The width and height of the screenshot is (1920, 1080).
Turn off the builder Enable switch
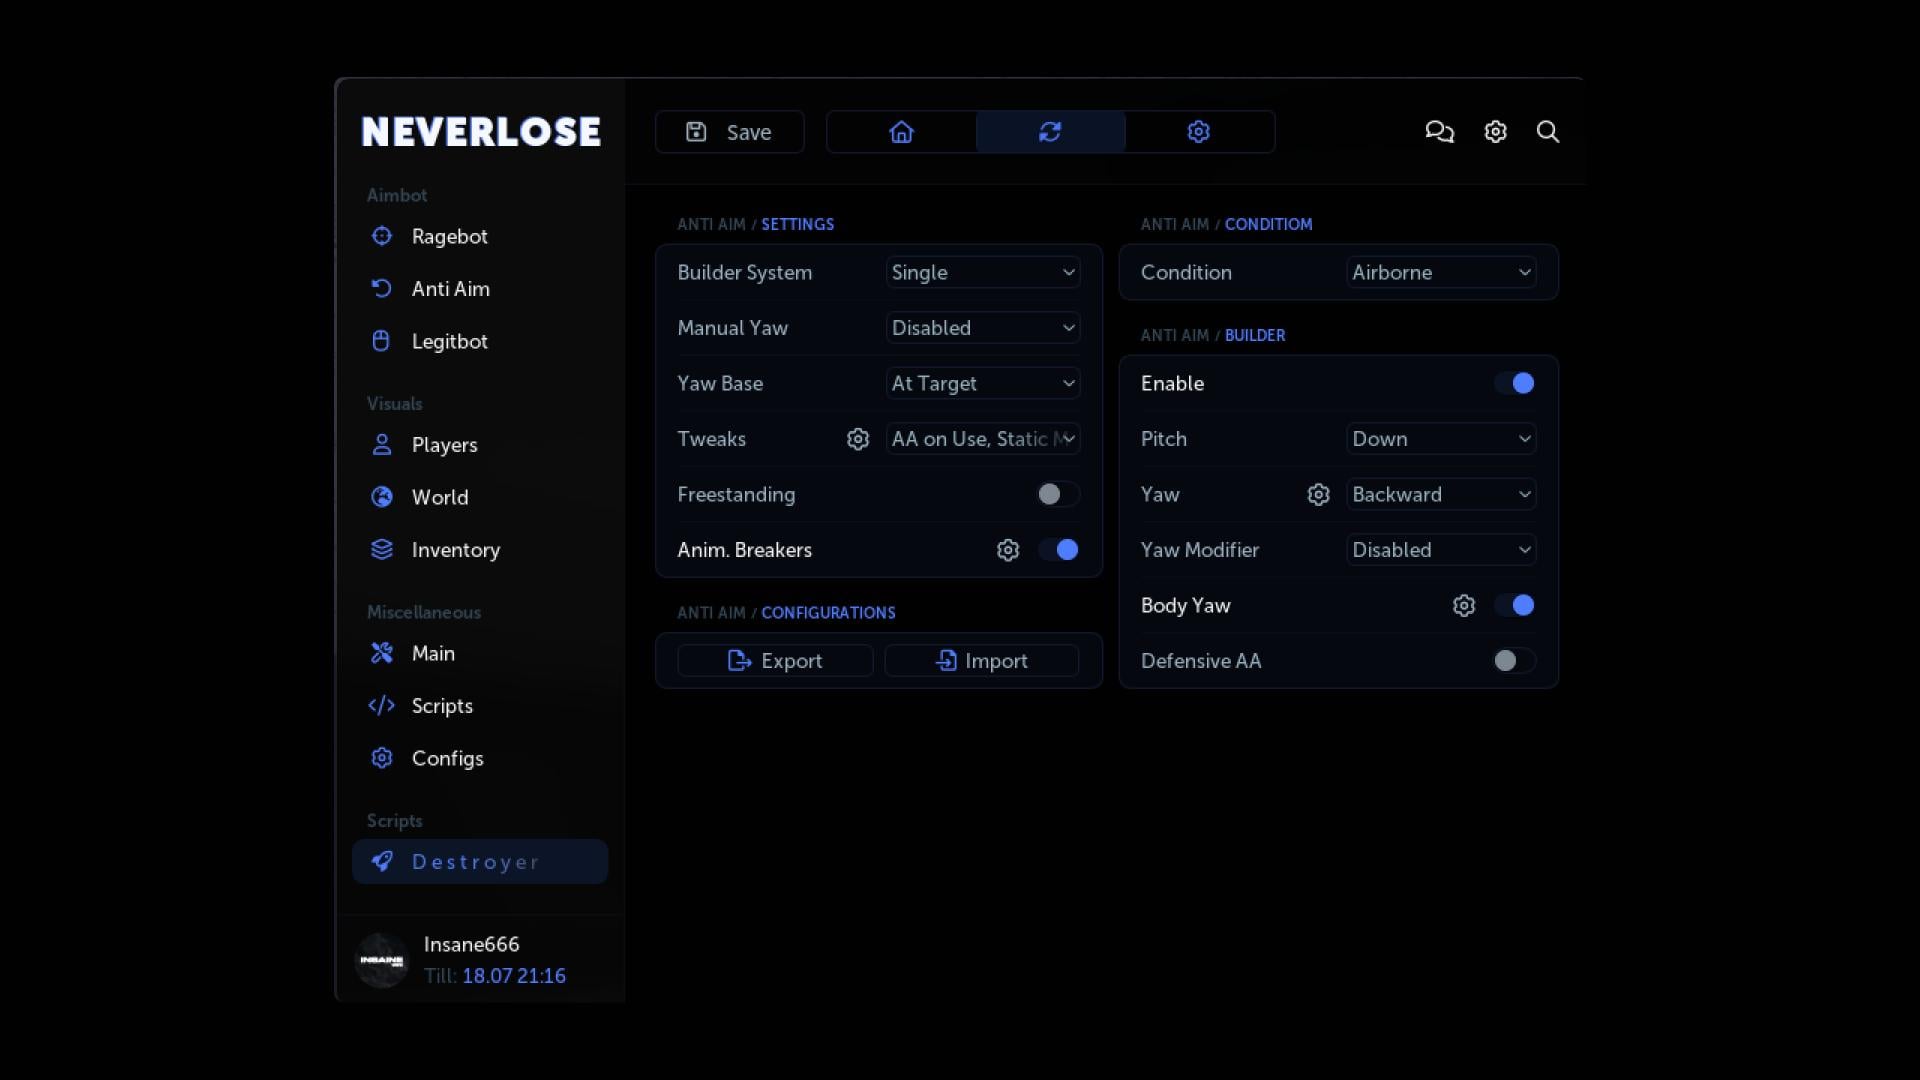[x=1513, y=383]
